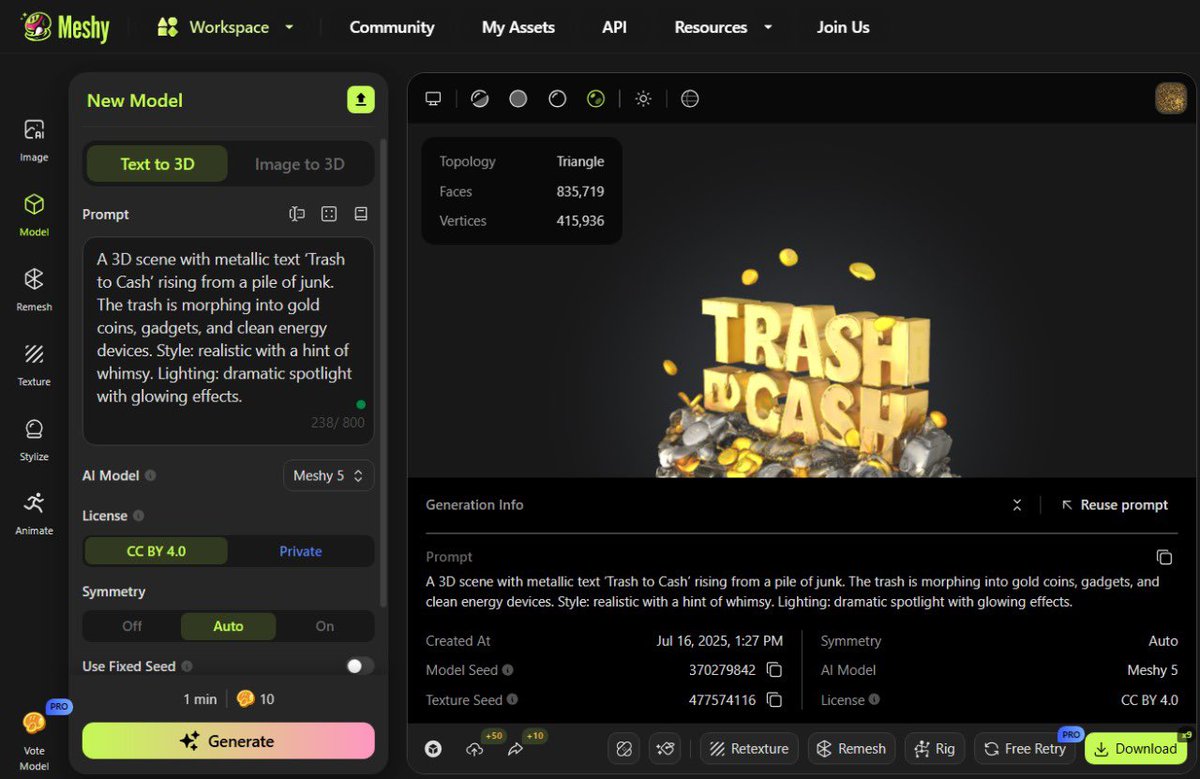
Task: Click the upload icon beside New Model
Action: point(360,99)
